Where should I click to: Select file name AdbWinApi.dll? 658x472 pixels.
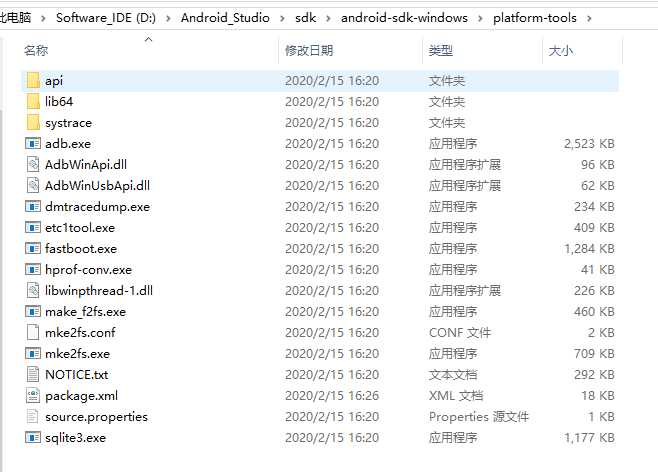click(86, 164)
